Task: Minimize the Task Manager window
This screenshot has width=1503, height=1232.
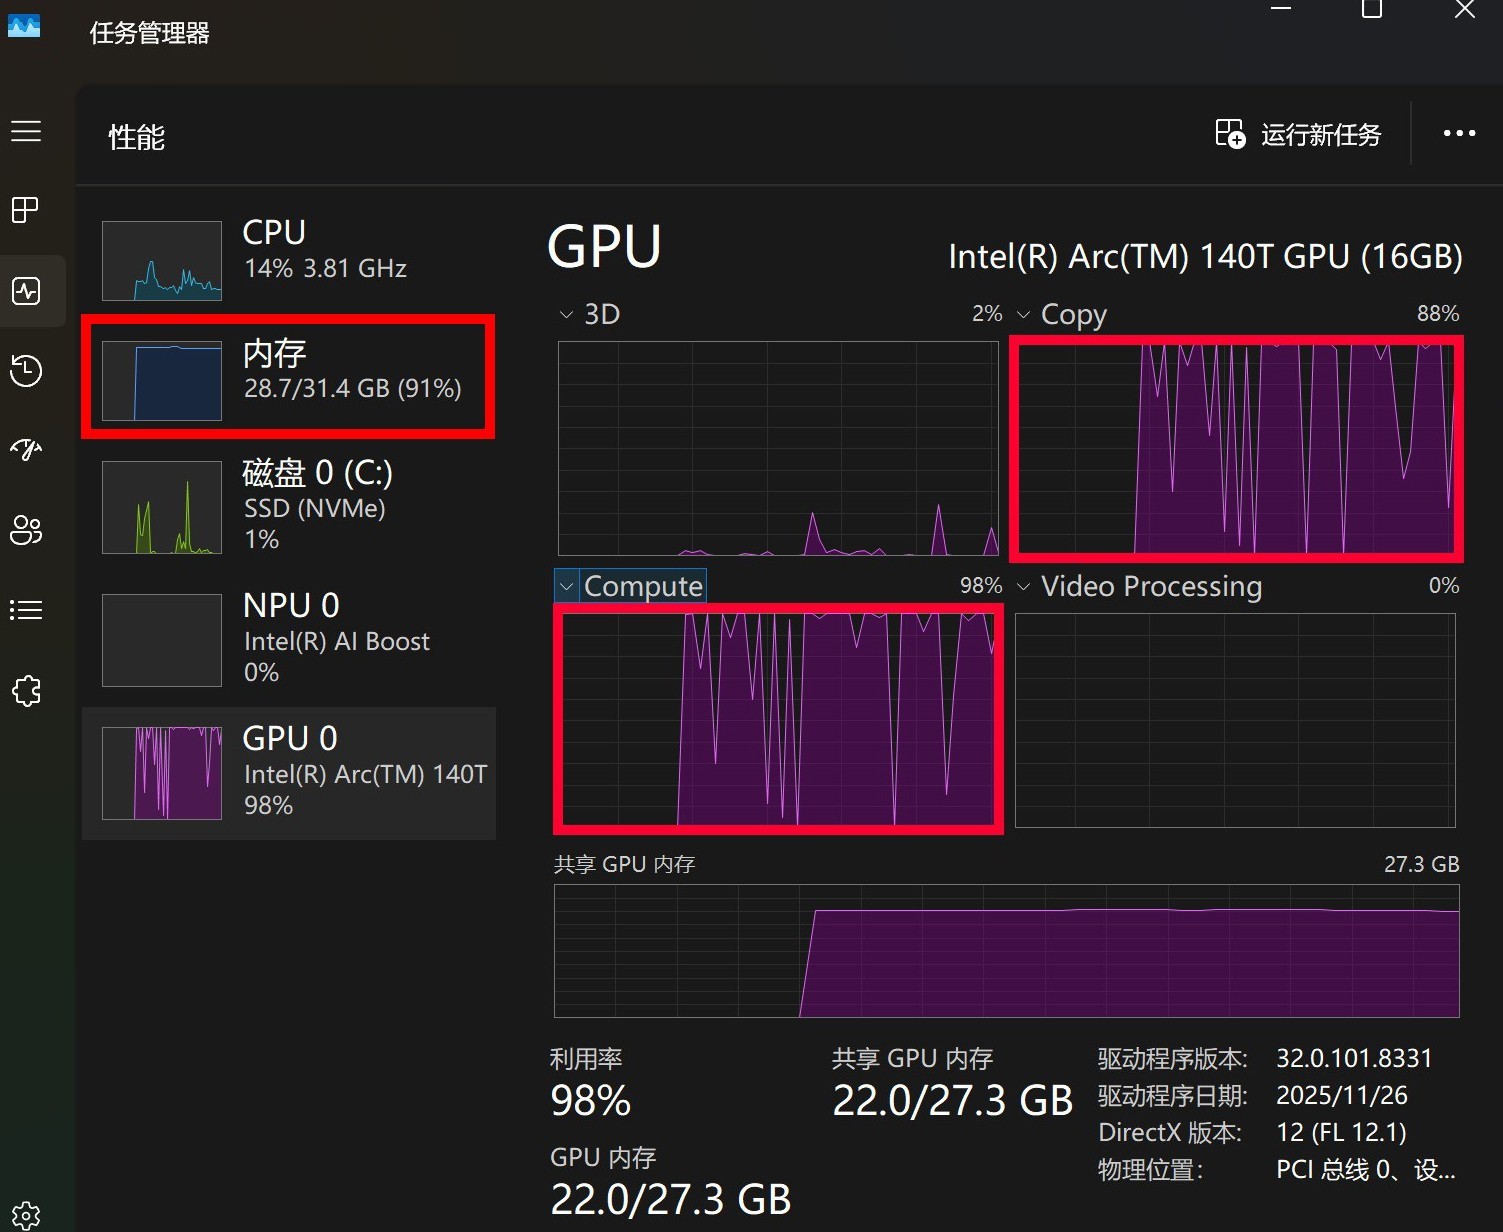Action: click(x=1281, y=8)
